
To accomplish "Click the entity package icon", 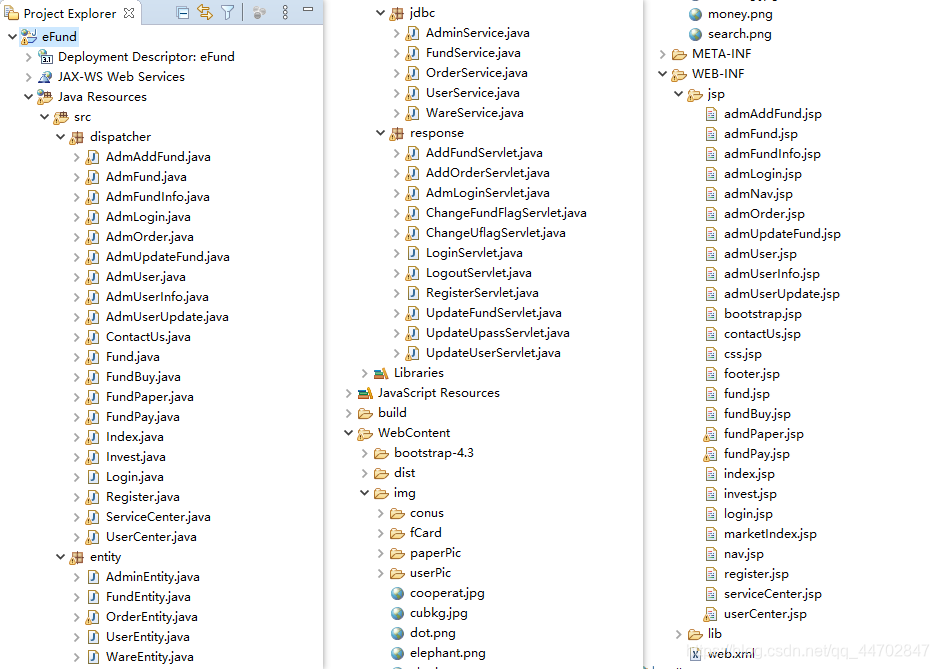I will click(77, 558).
